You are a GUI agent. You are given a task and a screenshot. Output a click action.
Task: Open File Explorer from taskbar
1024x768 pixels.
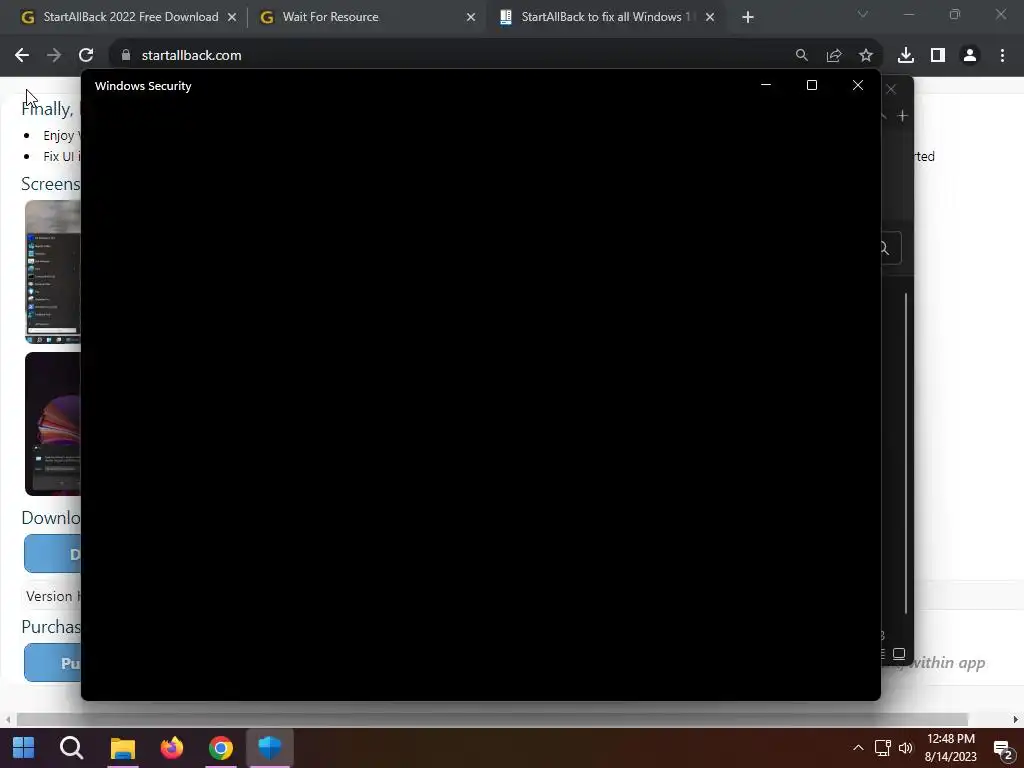[122, 748]
